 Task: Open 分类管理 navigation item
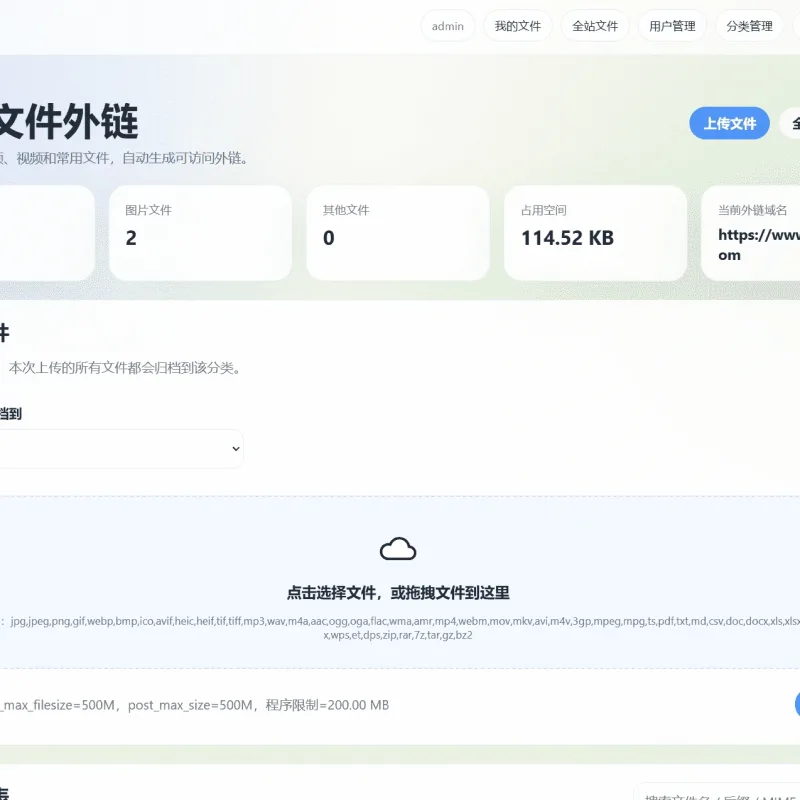pyautogui.click(x=749, y=26)
